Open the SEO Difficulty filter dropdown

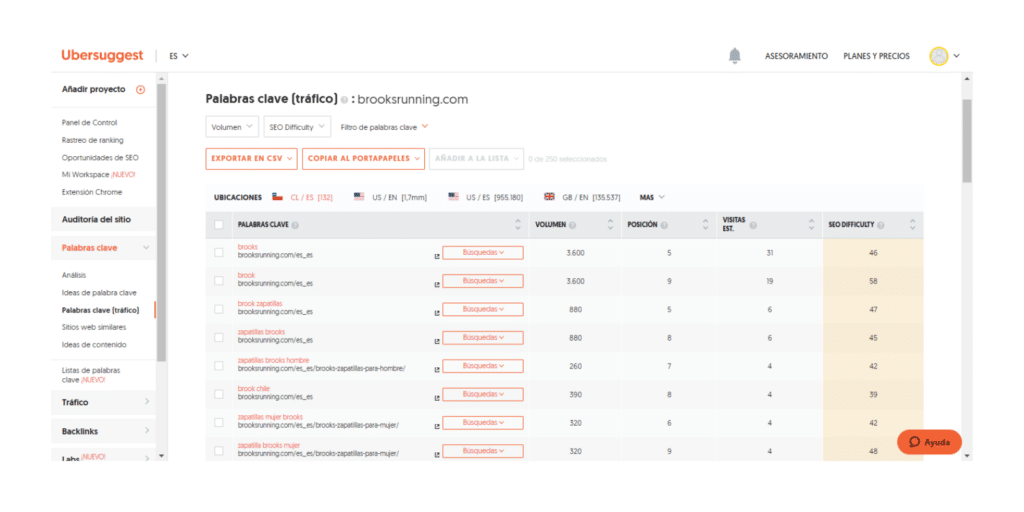(x=297, y=127)
